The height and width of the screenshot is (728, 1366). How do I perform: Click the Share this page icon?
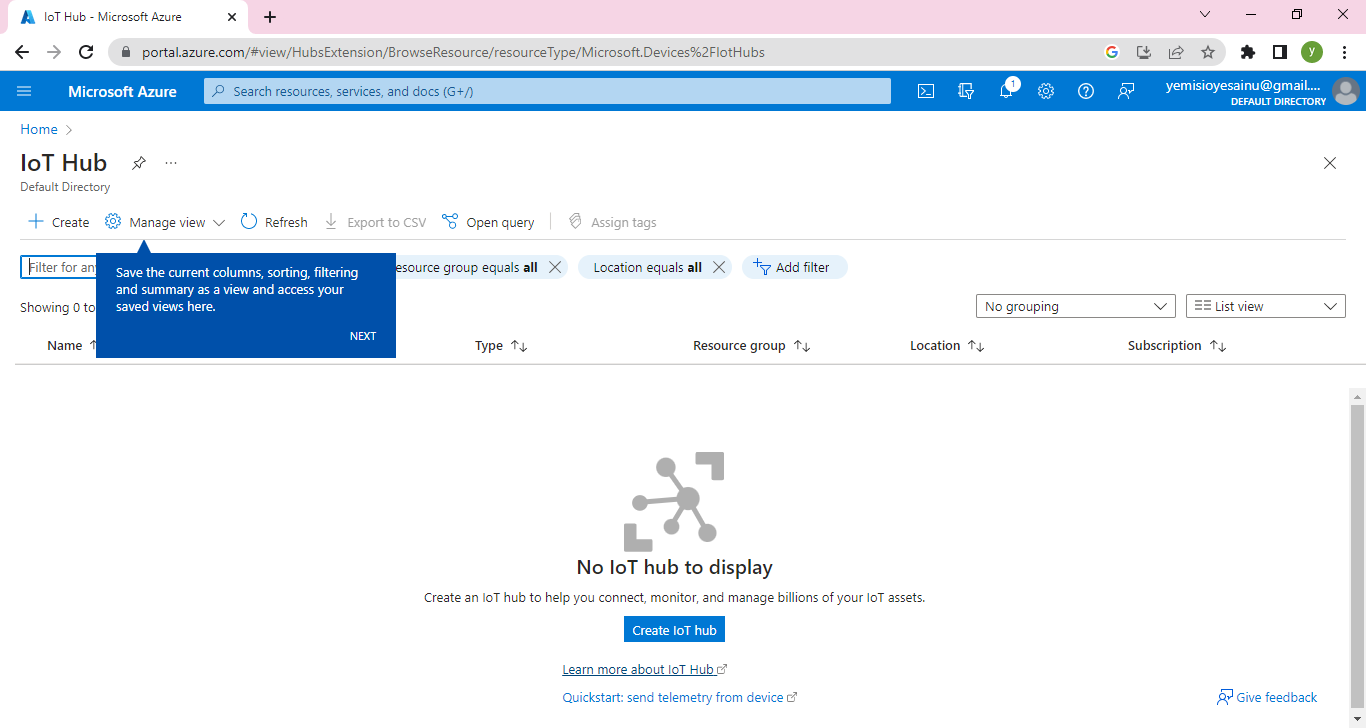click(x=1176, y=52)
